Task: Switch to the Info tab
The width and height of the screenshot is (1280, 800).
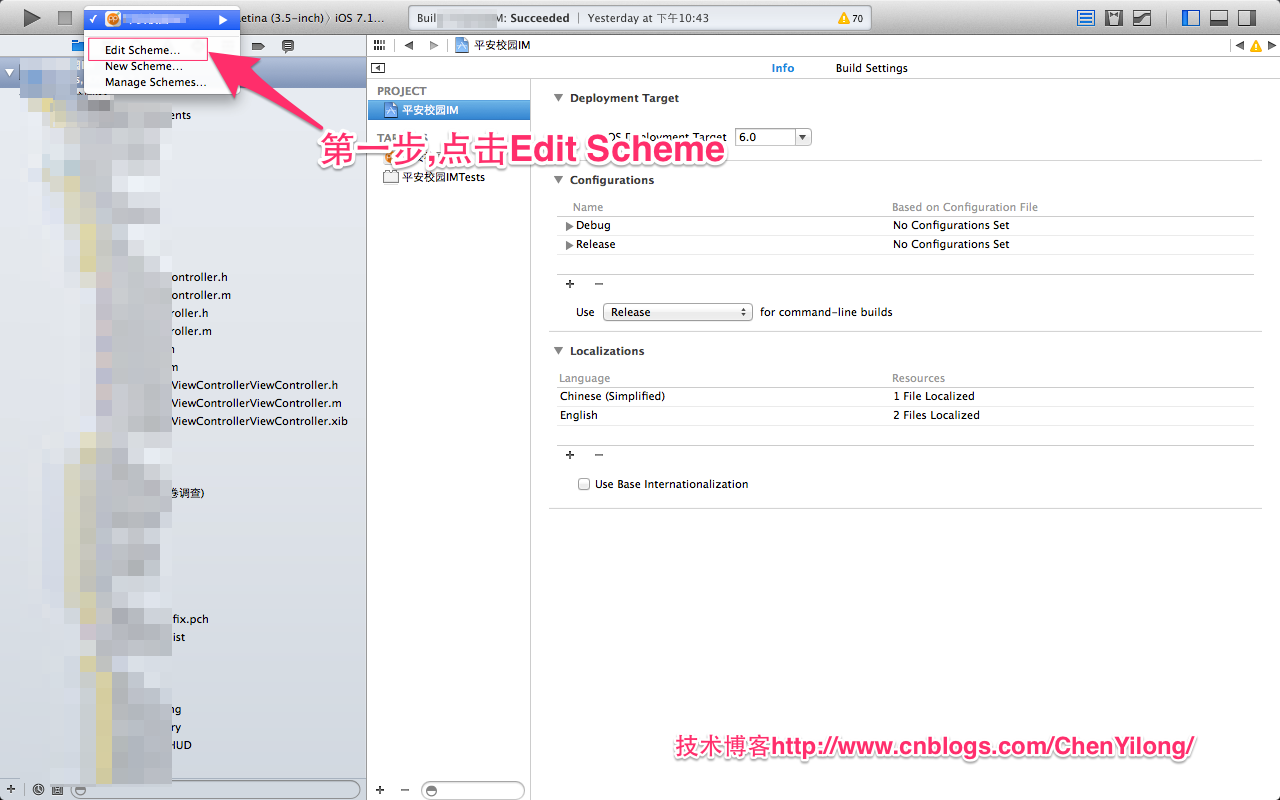Action: (x=783, y=68)
